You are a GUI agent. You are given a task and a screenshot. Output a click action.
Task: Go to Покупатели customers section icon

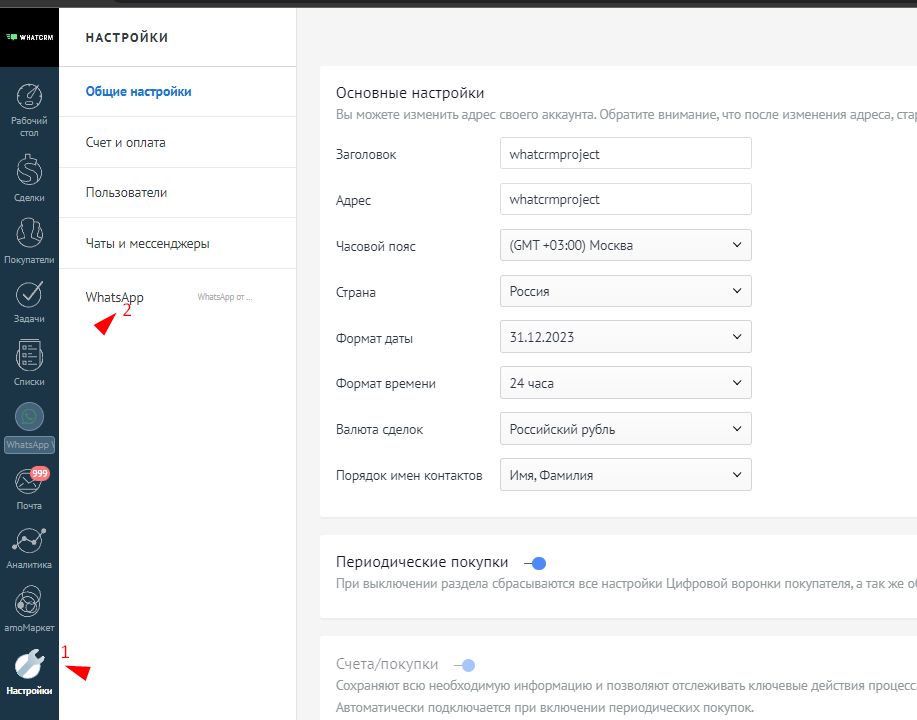click(x=29, y=232)
